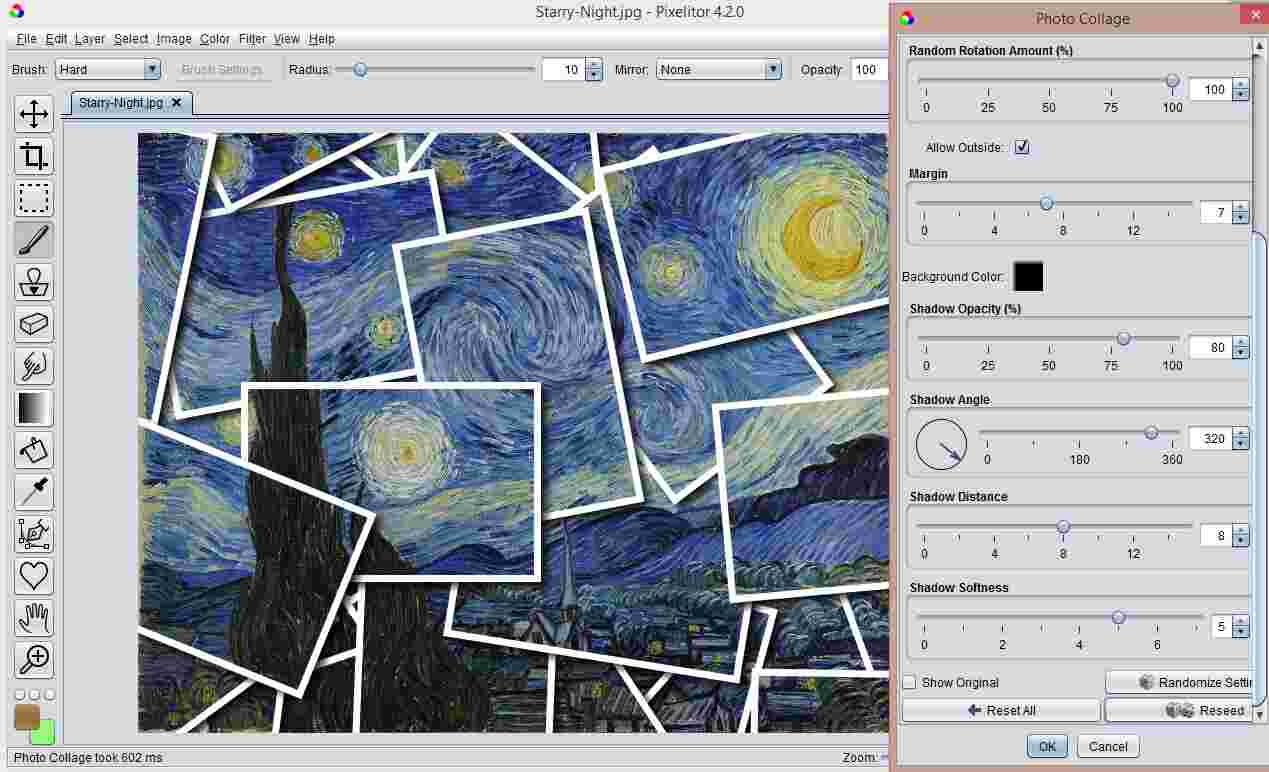Select the Color Picker eyedropper tool
The width and height of the screenshot is (1269, 772).
tap(34, 493)
